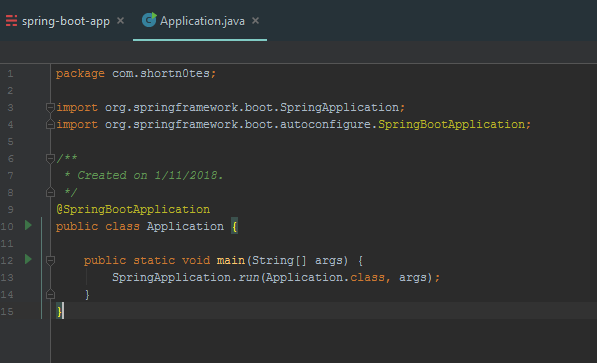Image resolution: width=597 pixels, height=363 pixels.
Task: Click Application.class argument on line 13
Action: pyautogui.click(x=325, y=277)
